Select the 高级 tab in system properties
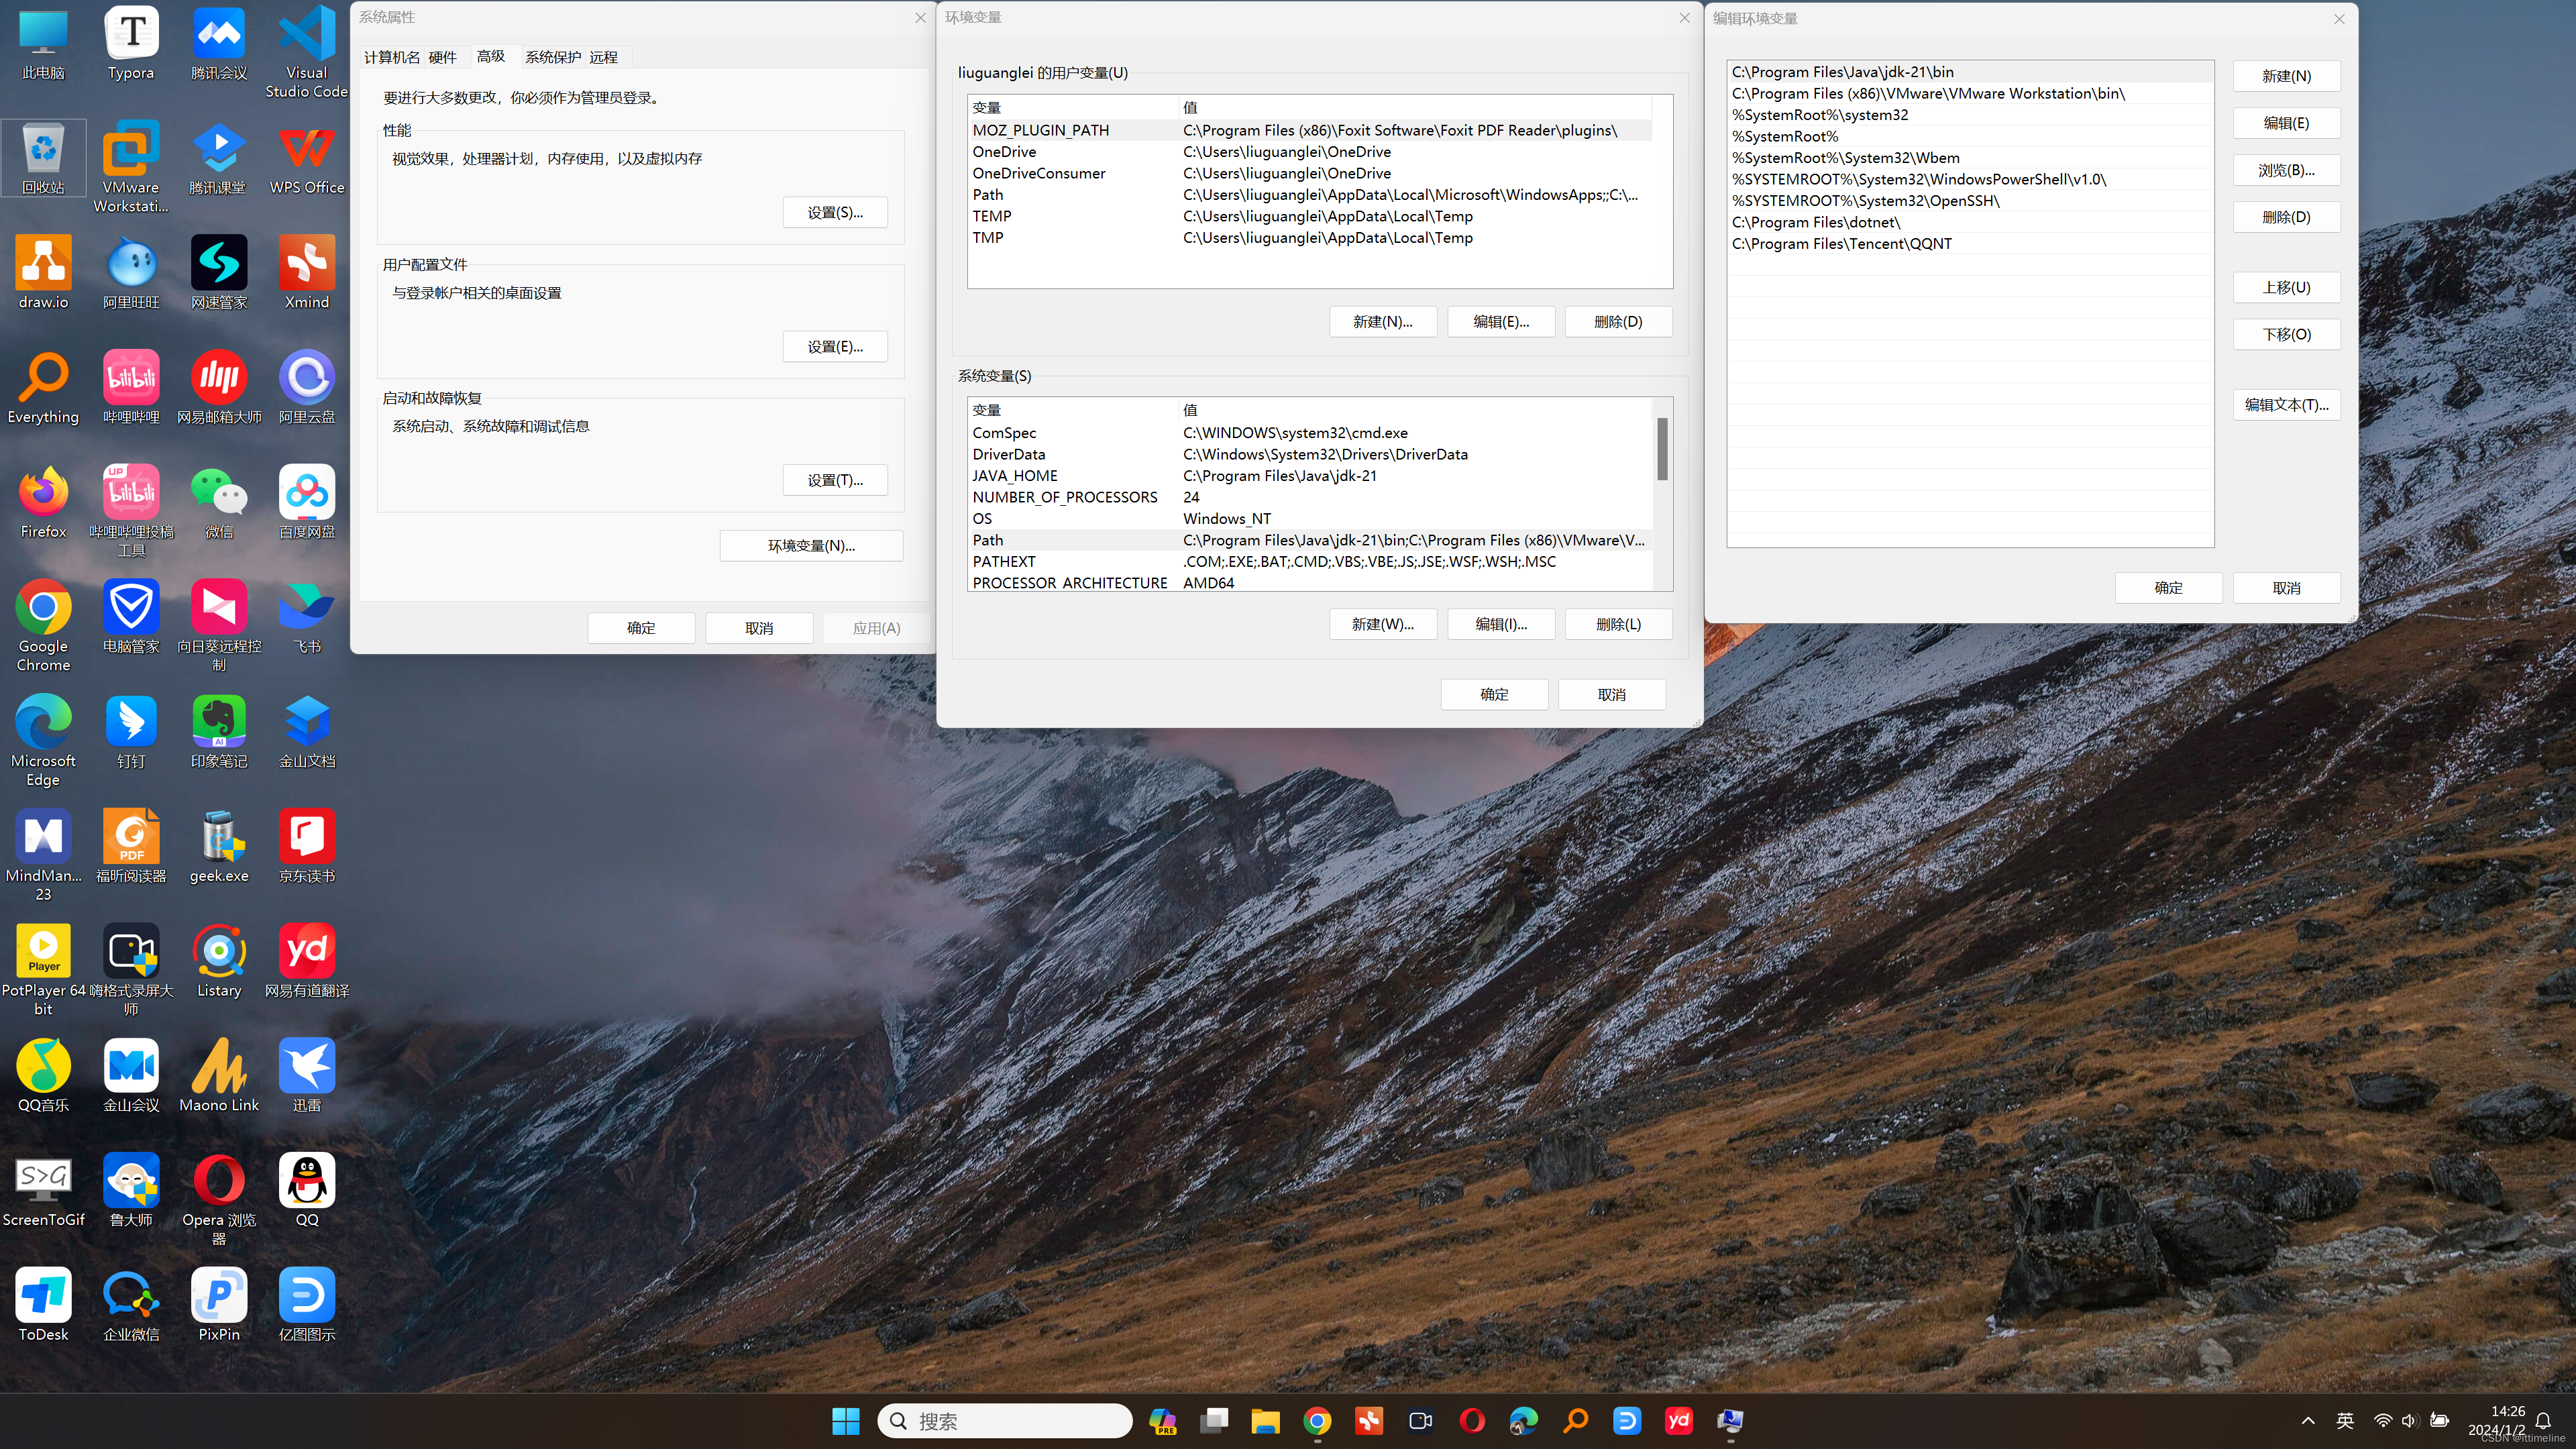 coord(490,56)
